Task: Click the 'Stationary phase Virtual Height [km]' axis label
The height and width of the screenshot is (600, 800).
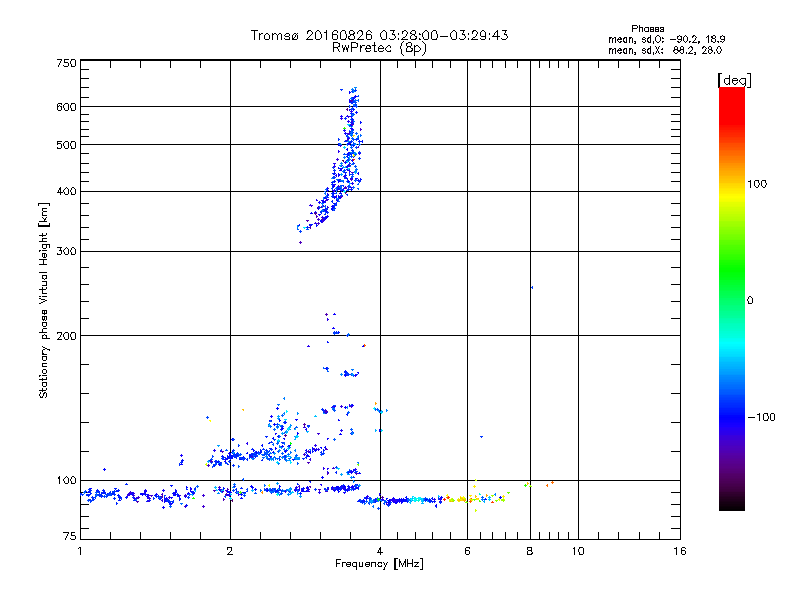Action: (x=43, y=300)
